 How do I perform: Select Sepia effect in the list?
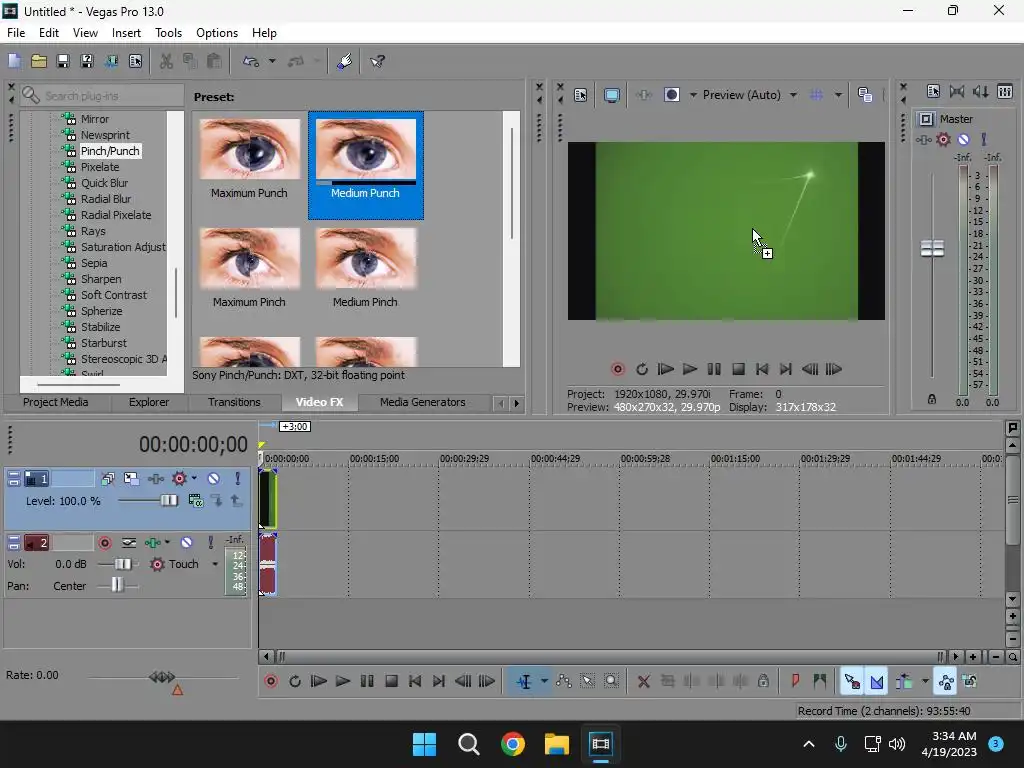coord(94,263)
